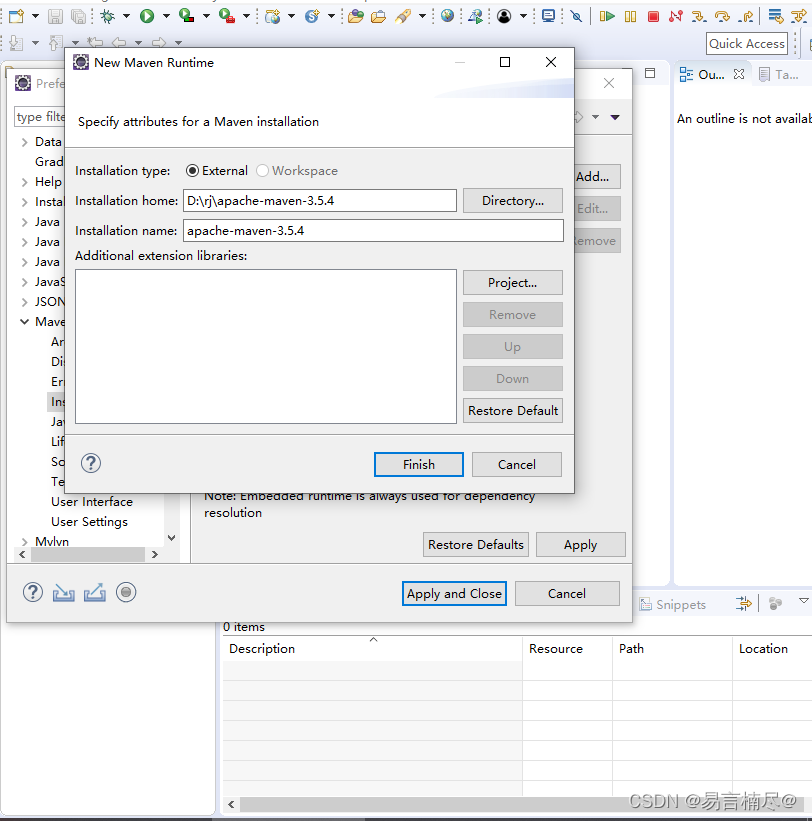This screenshot has width=812, height=821.
Task: Switch to the Snippets tab
Action: coord(673,605)
